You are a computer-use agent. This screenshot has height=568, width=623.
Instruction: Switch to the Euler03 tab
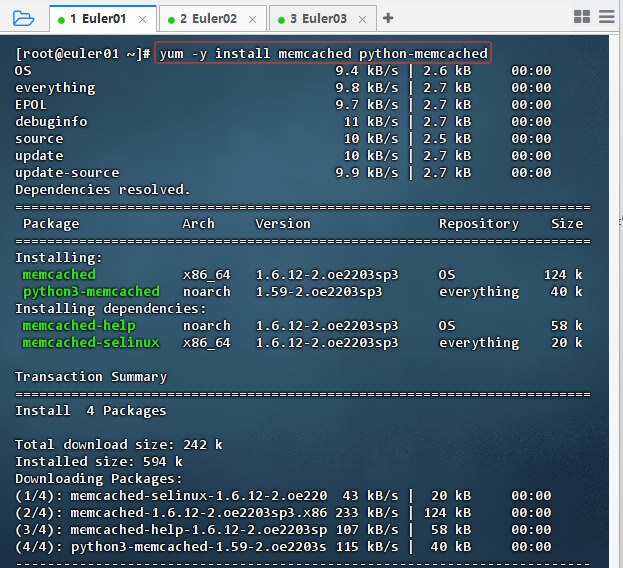click(323, 19)
